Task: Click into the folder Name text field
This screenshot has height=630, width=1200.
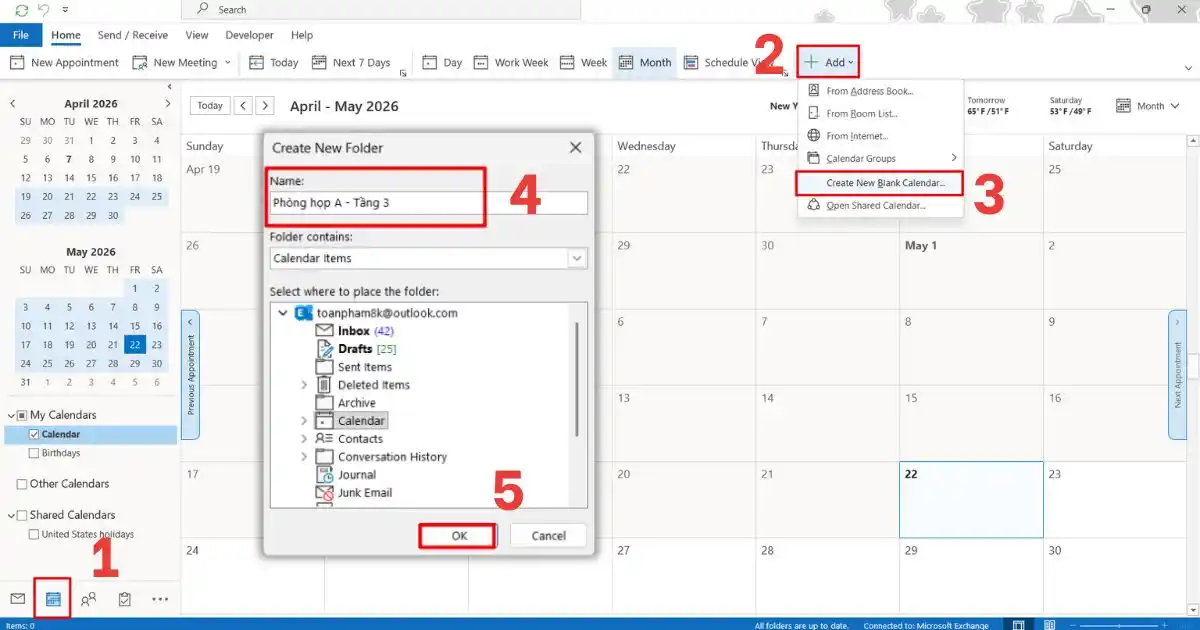Action: pyautogui.click(x=428, y=202)
